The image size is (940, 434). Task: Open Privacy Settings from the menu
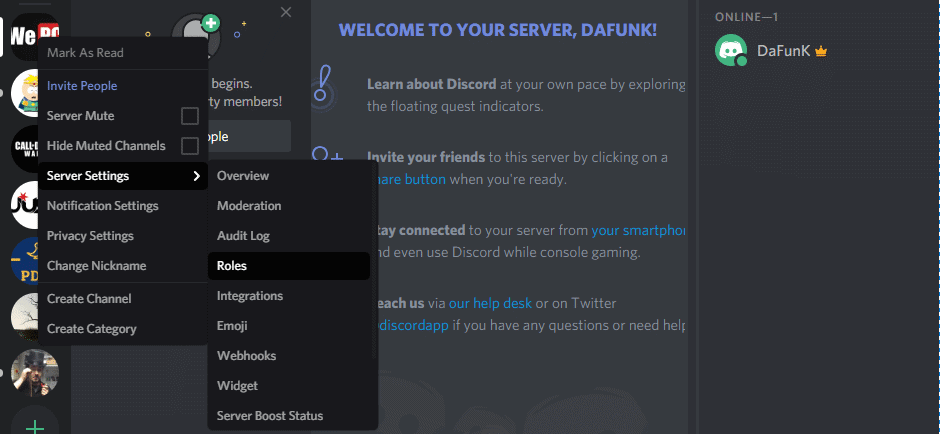click(123, 236)
